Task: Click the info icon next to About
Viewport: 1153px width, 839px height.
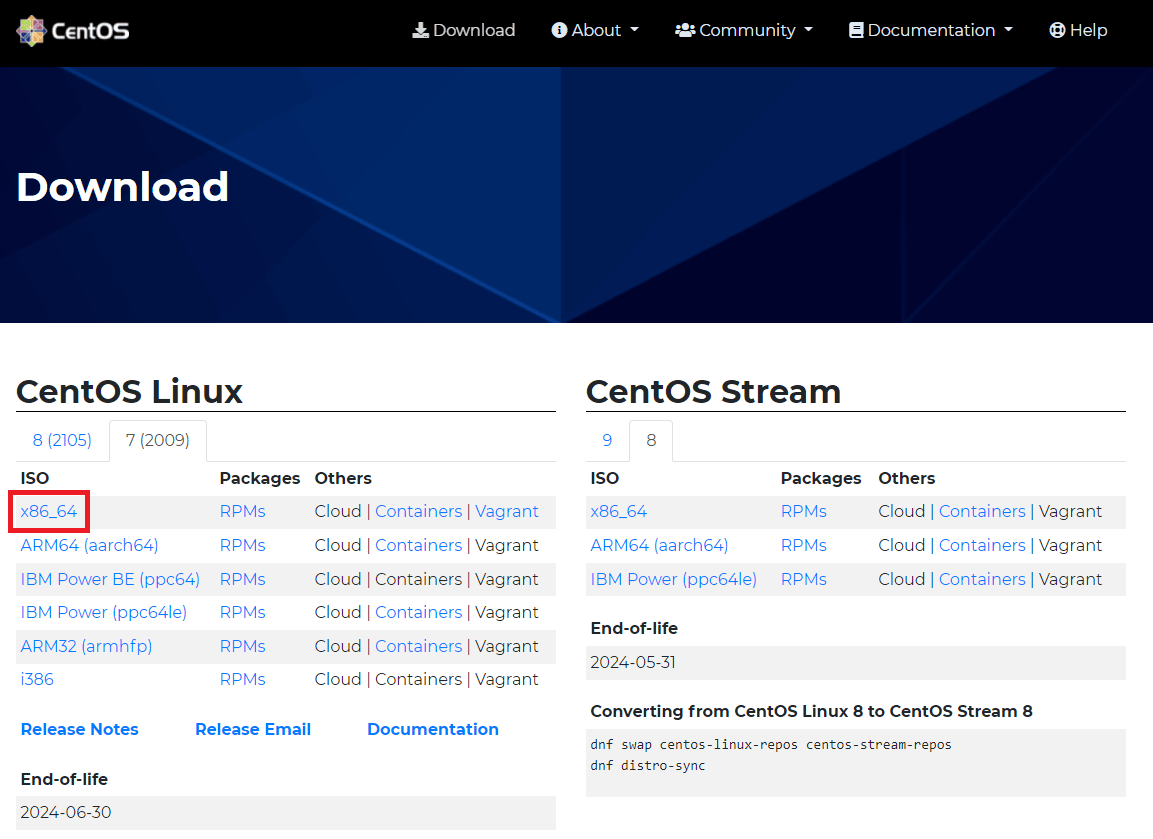Action: tap(559, 30)
